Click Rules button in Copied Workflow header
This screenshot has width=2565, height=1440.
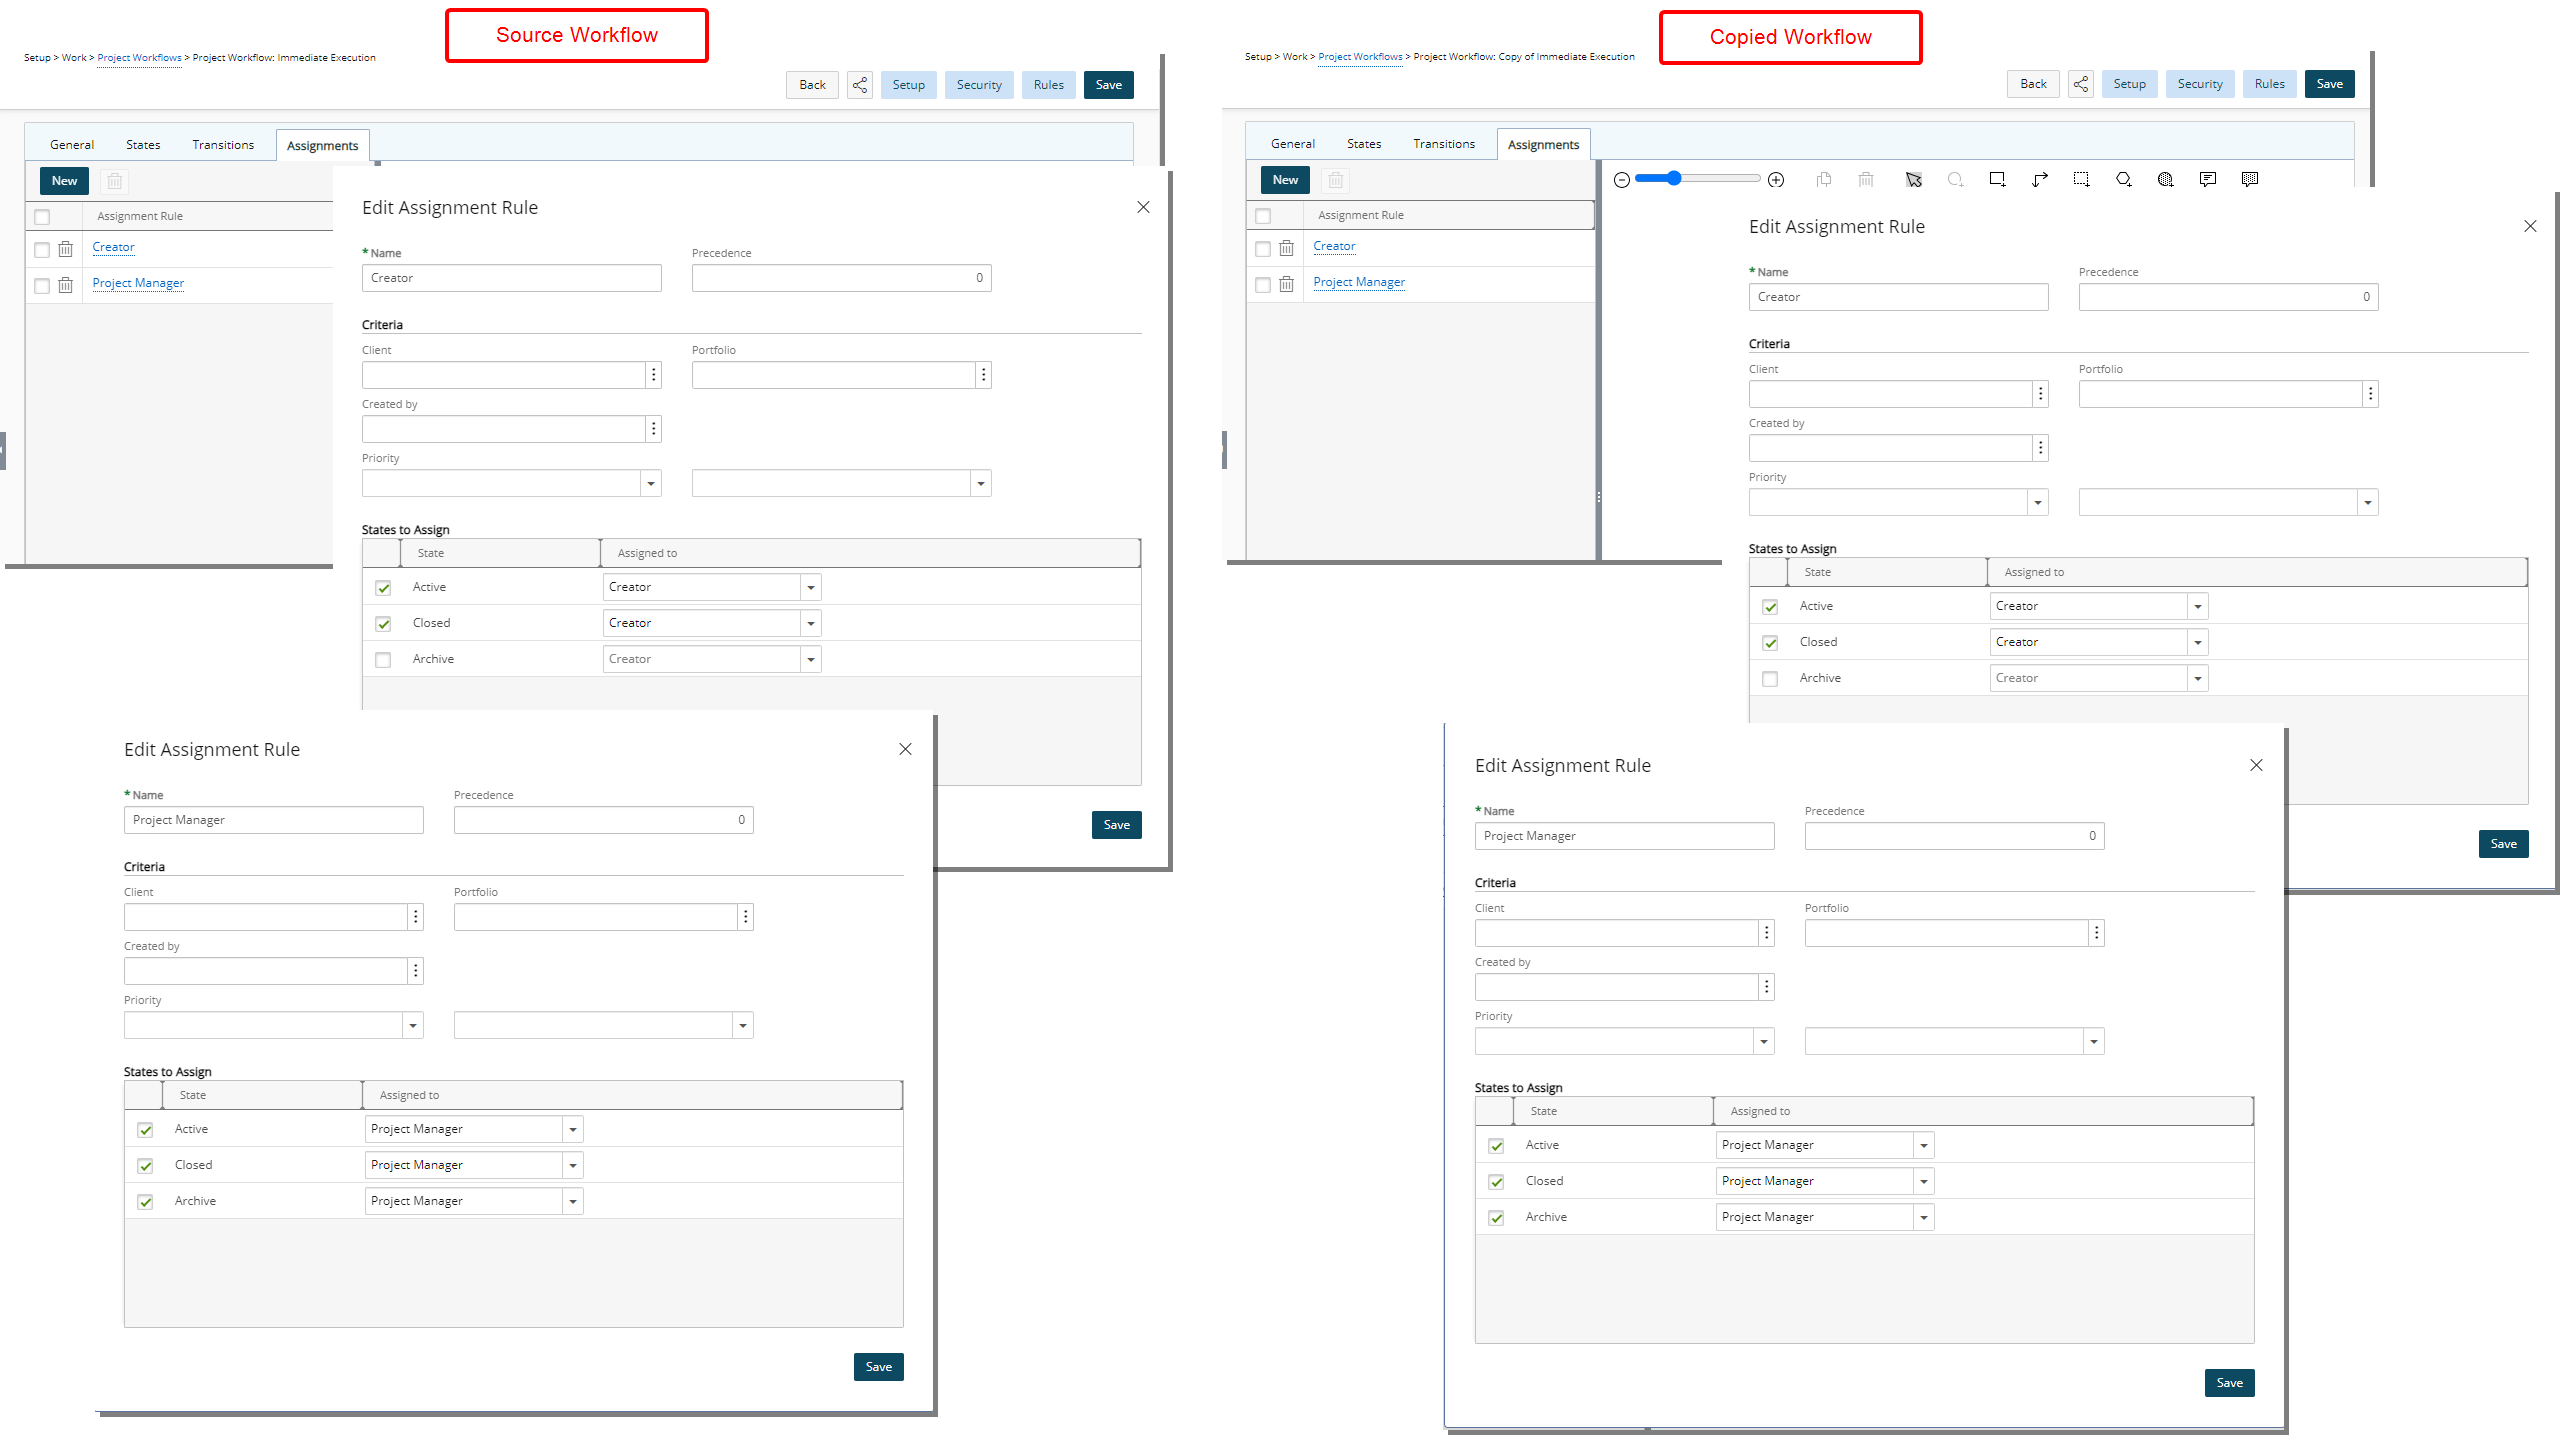coord(2270,84)
